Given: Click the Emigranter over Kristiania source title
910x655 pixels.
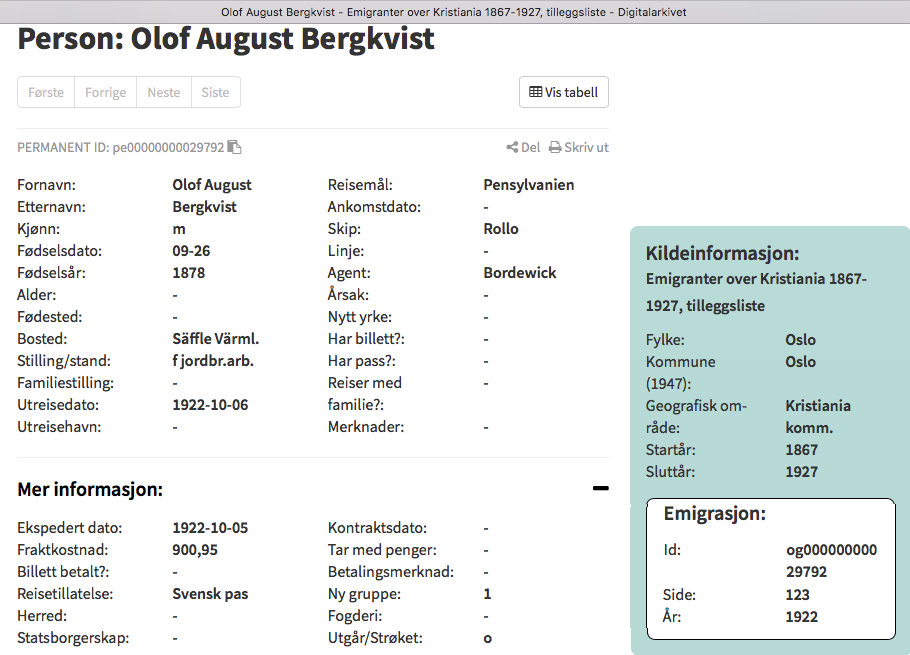Looking at the screenshot, I should 756,292.
